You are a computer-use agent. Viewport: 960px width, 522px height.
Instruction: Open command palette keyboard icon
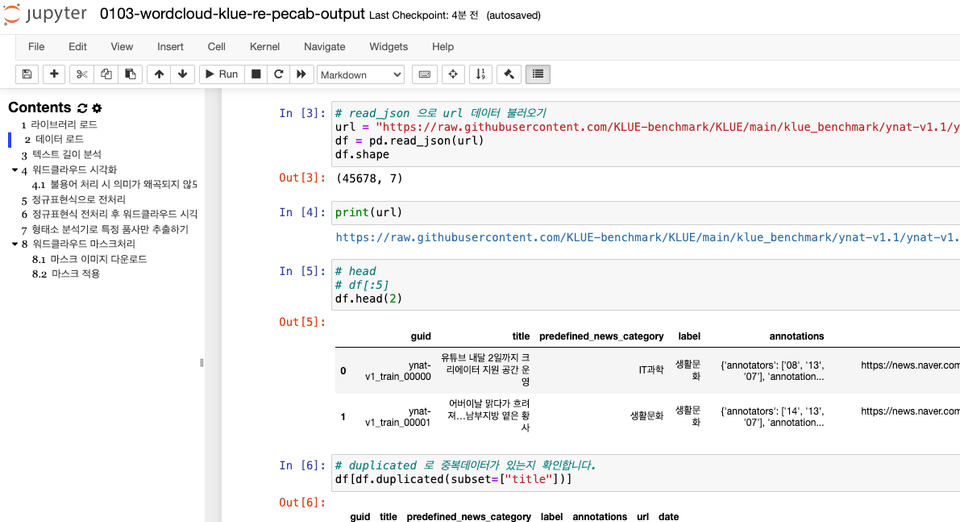pyautogui.click(x=424, y=74)
